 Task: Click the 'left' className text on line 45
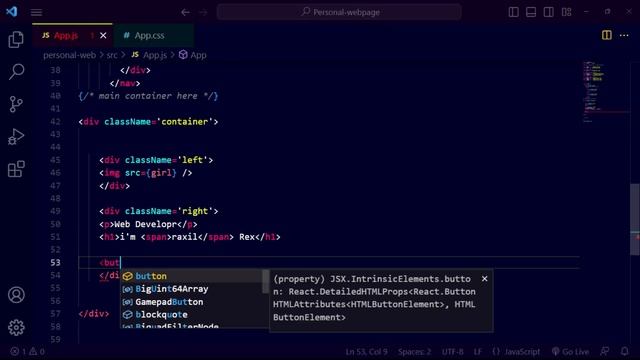(x=192, y=160)
